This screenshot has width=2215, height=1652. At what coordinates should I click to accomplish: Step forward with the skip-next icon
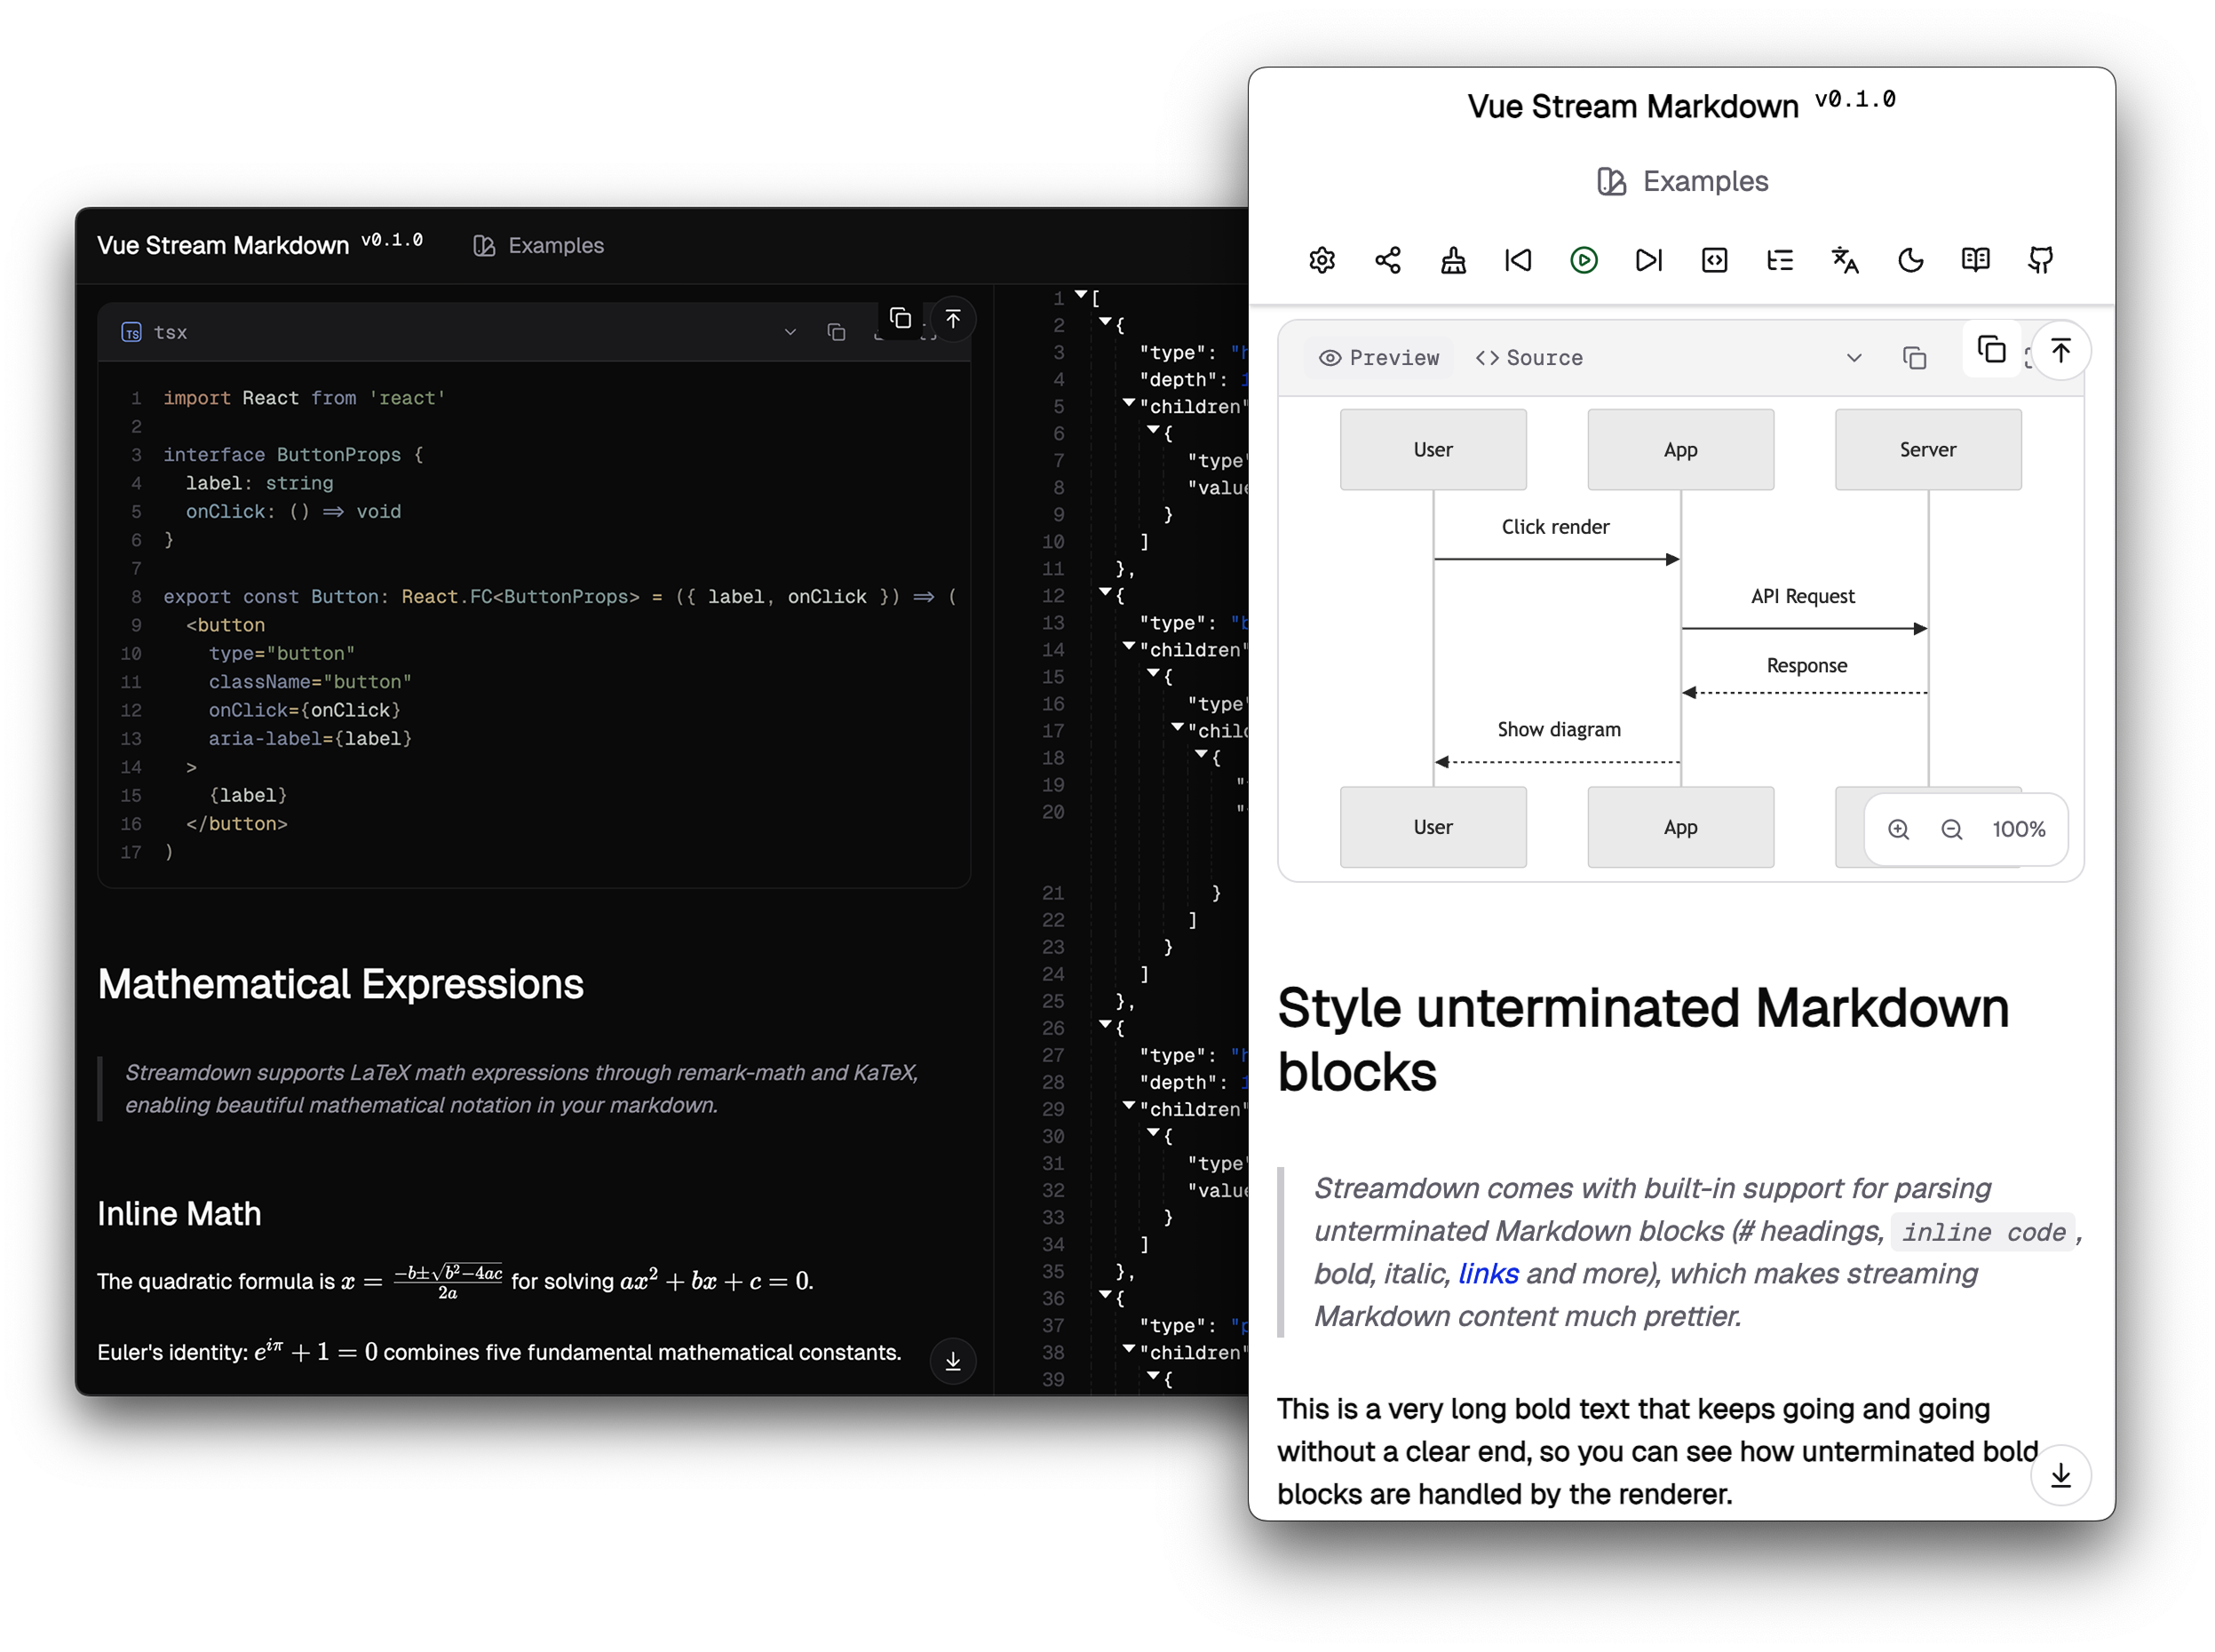(x=1649, y=260)
